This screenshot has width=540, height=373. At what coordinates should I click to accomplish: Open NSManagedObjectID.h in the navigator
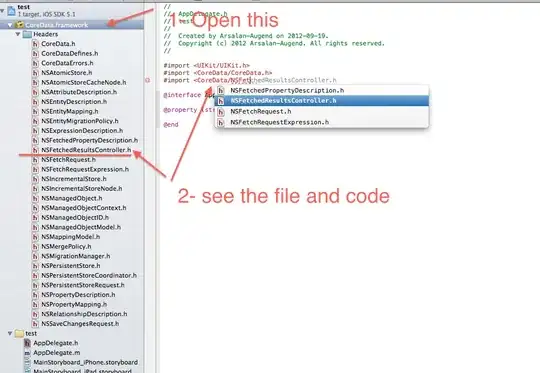point(75,217)
